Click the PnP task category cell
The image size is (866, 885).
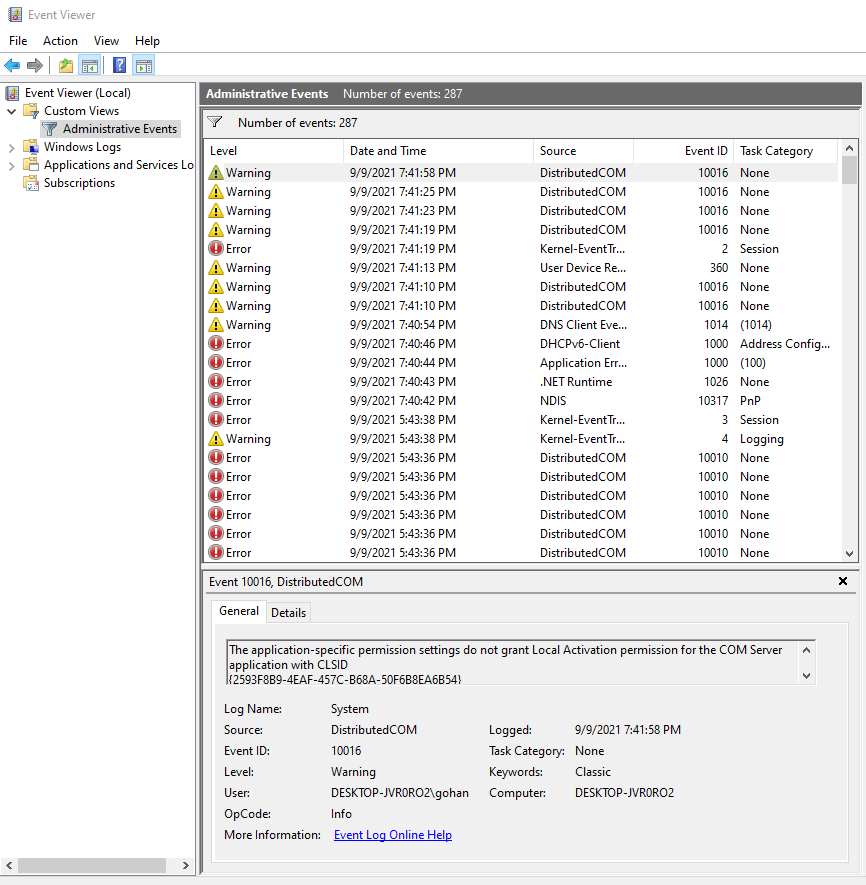tap(750, 401)
